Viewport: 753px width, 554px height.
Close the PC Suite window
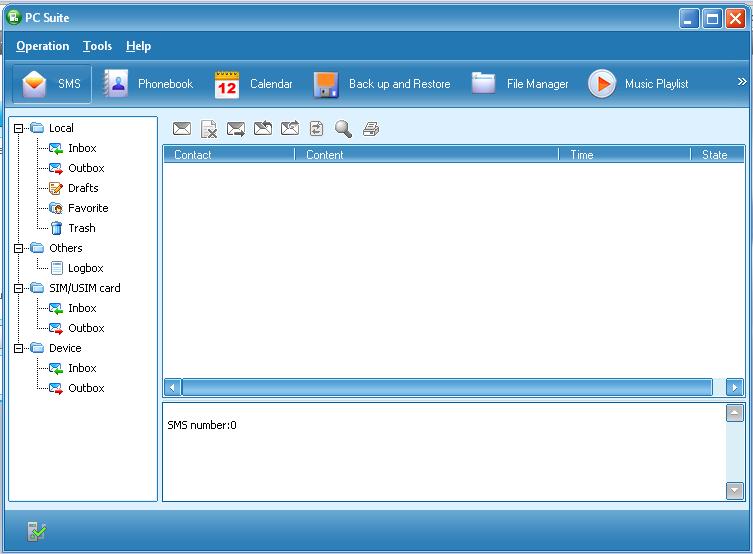pyautogui.click(x=735, y=19)
